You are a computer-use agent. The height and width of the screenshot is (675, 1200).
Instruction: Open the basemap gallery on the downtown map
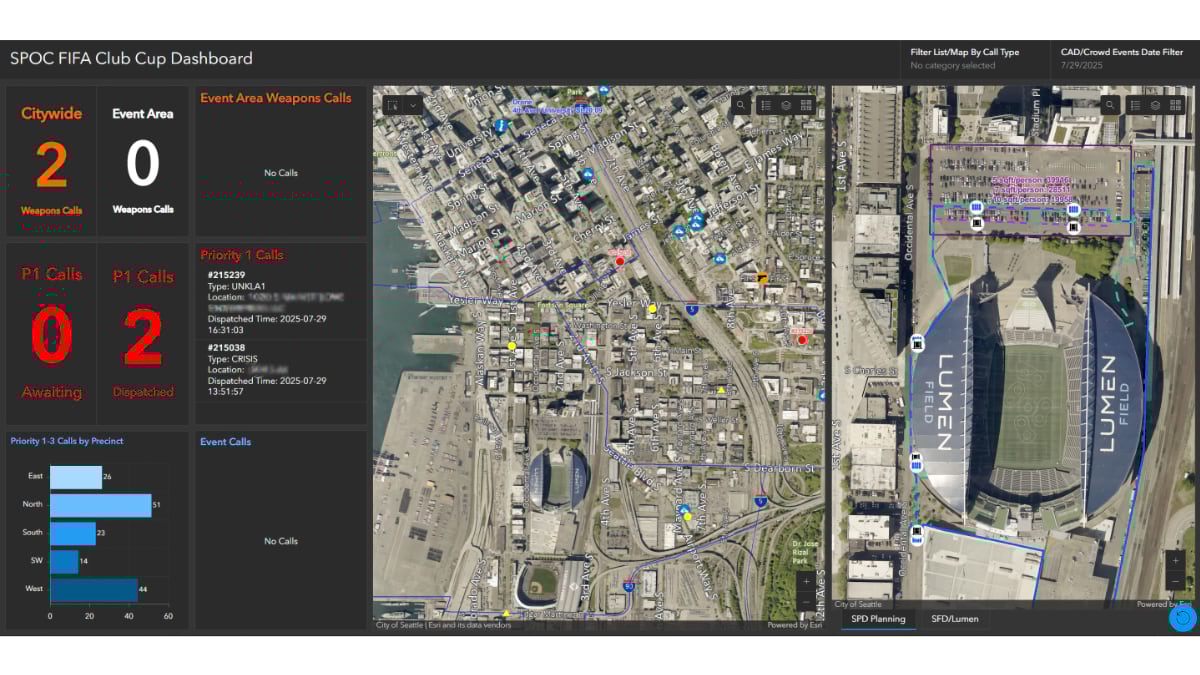(x=807, y=104)
